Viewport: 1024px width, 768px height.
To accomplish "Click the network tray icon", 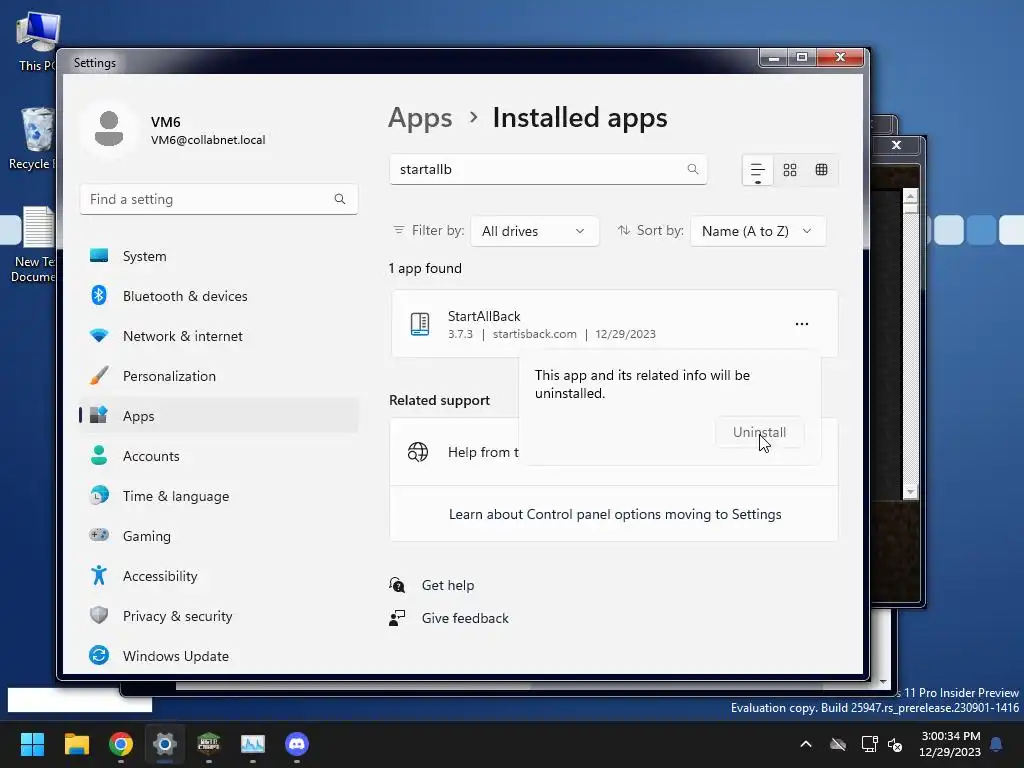I will (869, 744).
